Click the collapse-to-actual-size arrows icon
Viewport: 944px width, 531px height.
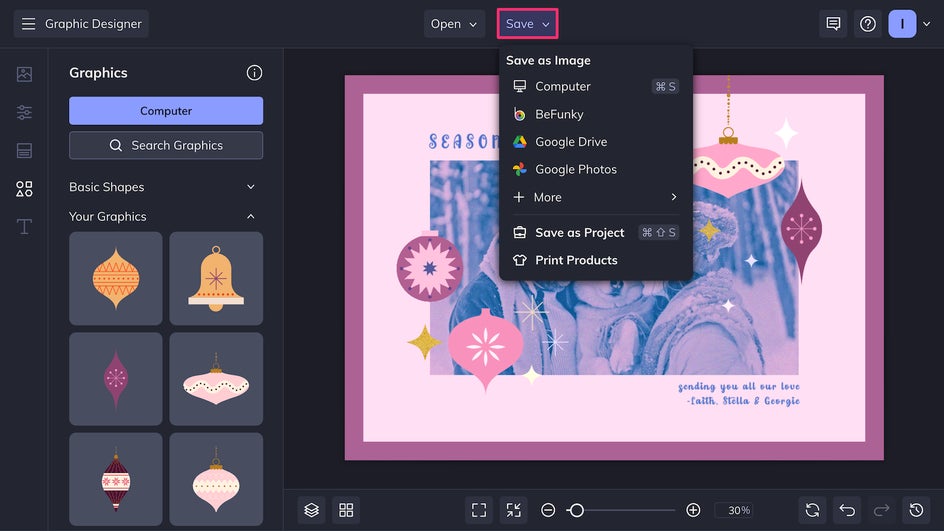point(514,510)
